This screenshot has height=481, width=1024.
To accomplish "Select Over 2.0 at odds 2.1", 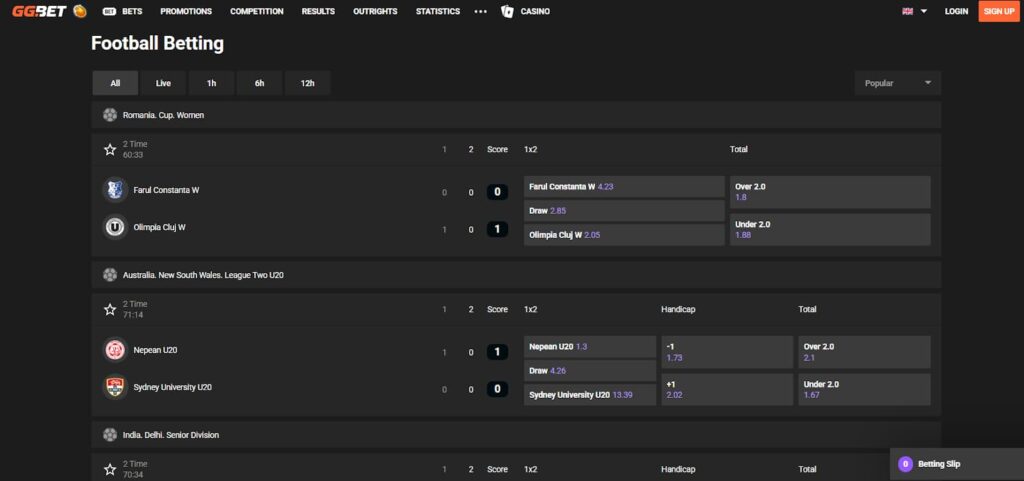I will (865, 352).
